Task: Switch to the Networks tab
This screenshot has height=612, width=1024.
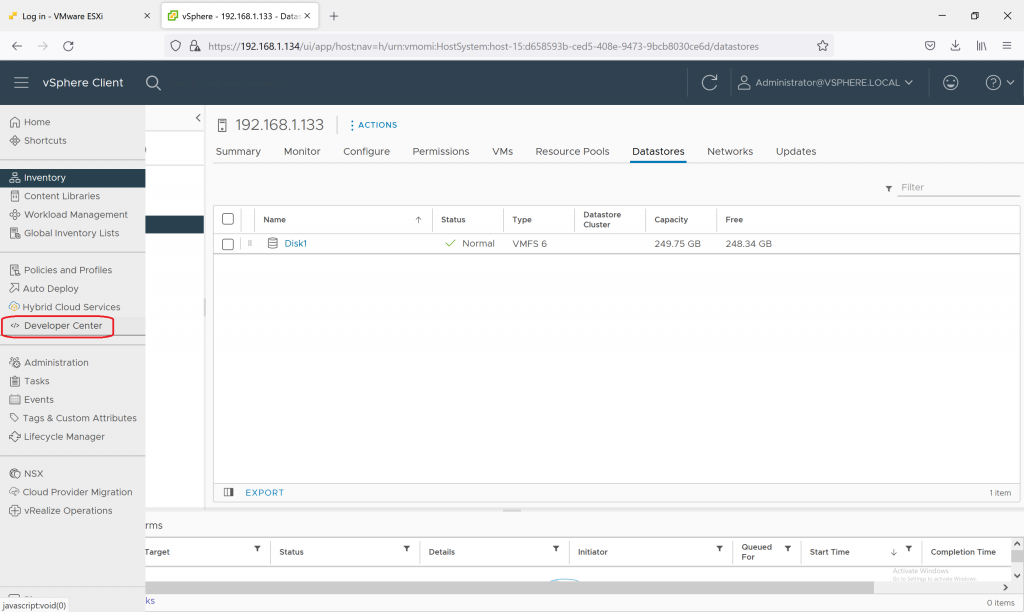Action: [x=730, y=152]
